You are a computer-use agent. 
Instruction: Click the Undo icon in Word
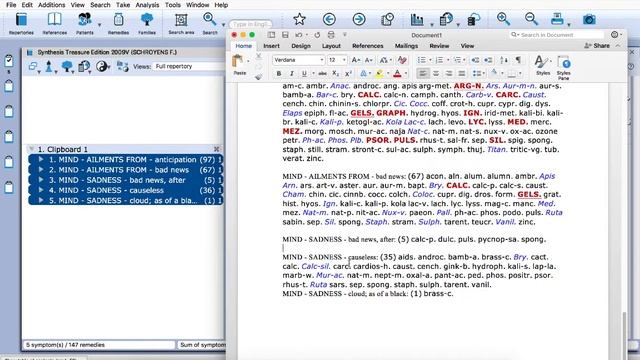[x=299, y=35]
